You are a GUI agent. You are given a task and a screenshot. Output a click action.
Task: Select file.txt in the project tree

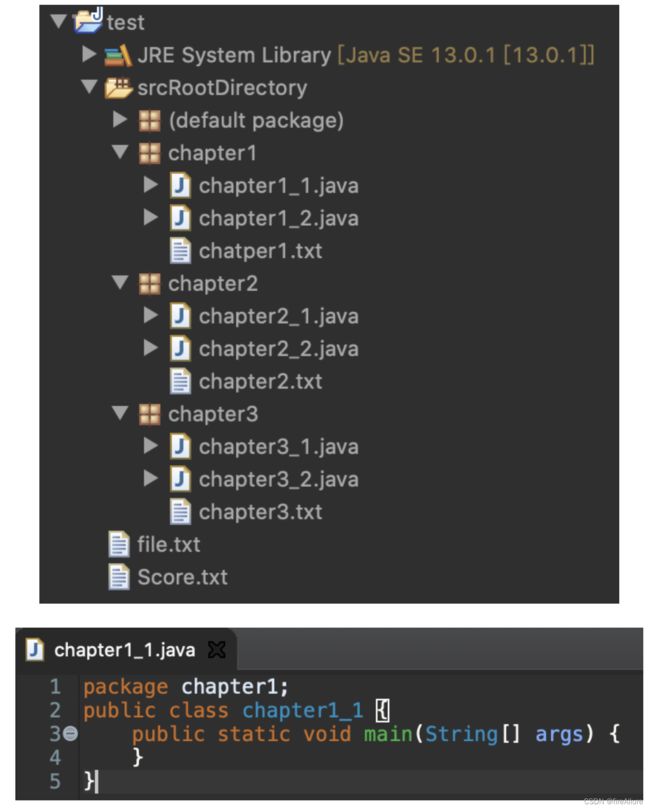tap(168, 544)
